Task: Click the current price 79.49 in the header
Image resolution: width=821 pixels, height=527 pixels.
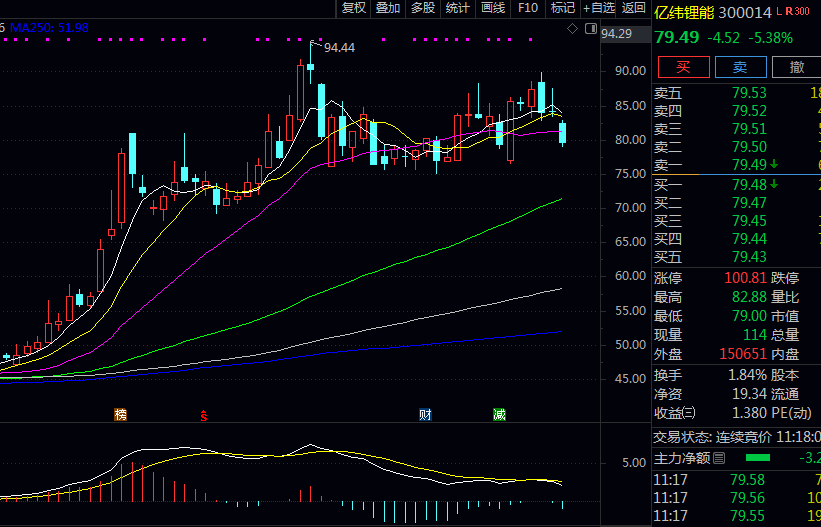Action: pyautogui.click(x=676, y=37)
